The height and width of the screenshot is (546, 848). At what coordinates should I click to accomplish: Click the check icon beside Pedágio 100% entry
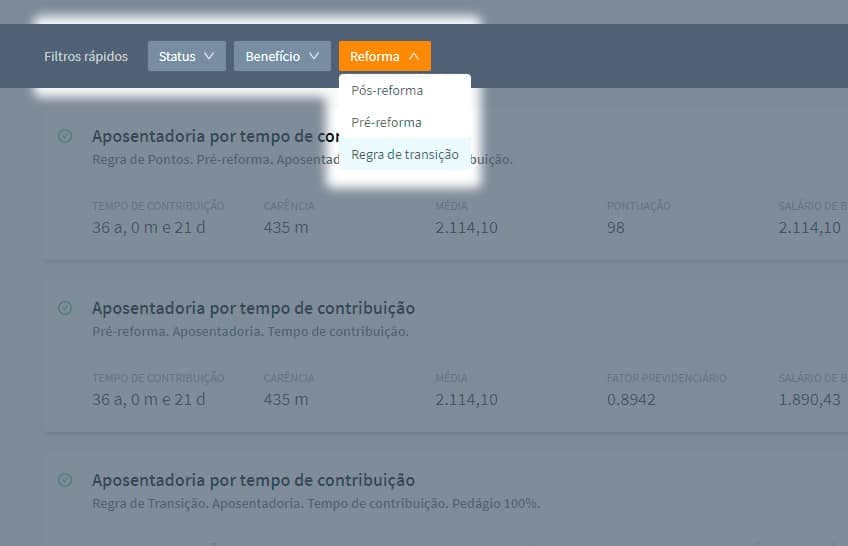pos(65,480)
